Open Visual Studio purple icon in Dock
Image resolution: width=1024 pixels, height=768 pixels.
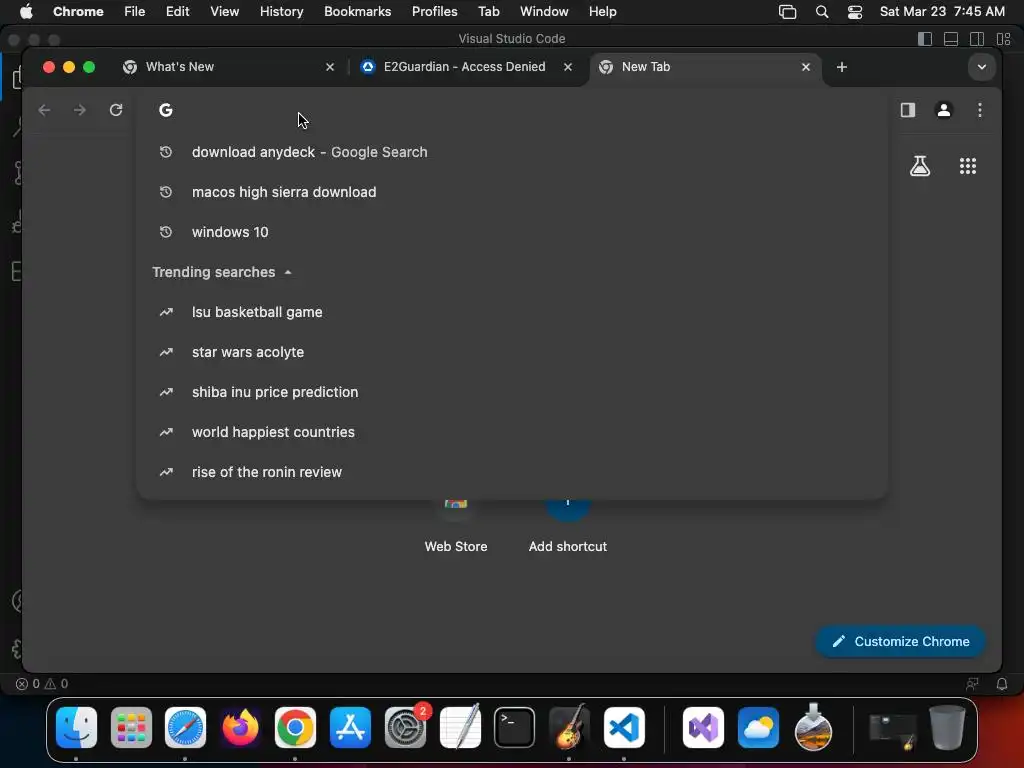pyautogui.click(x=703, y=728)
